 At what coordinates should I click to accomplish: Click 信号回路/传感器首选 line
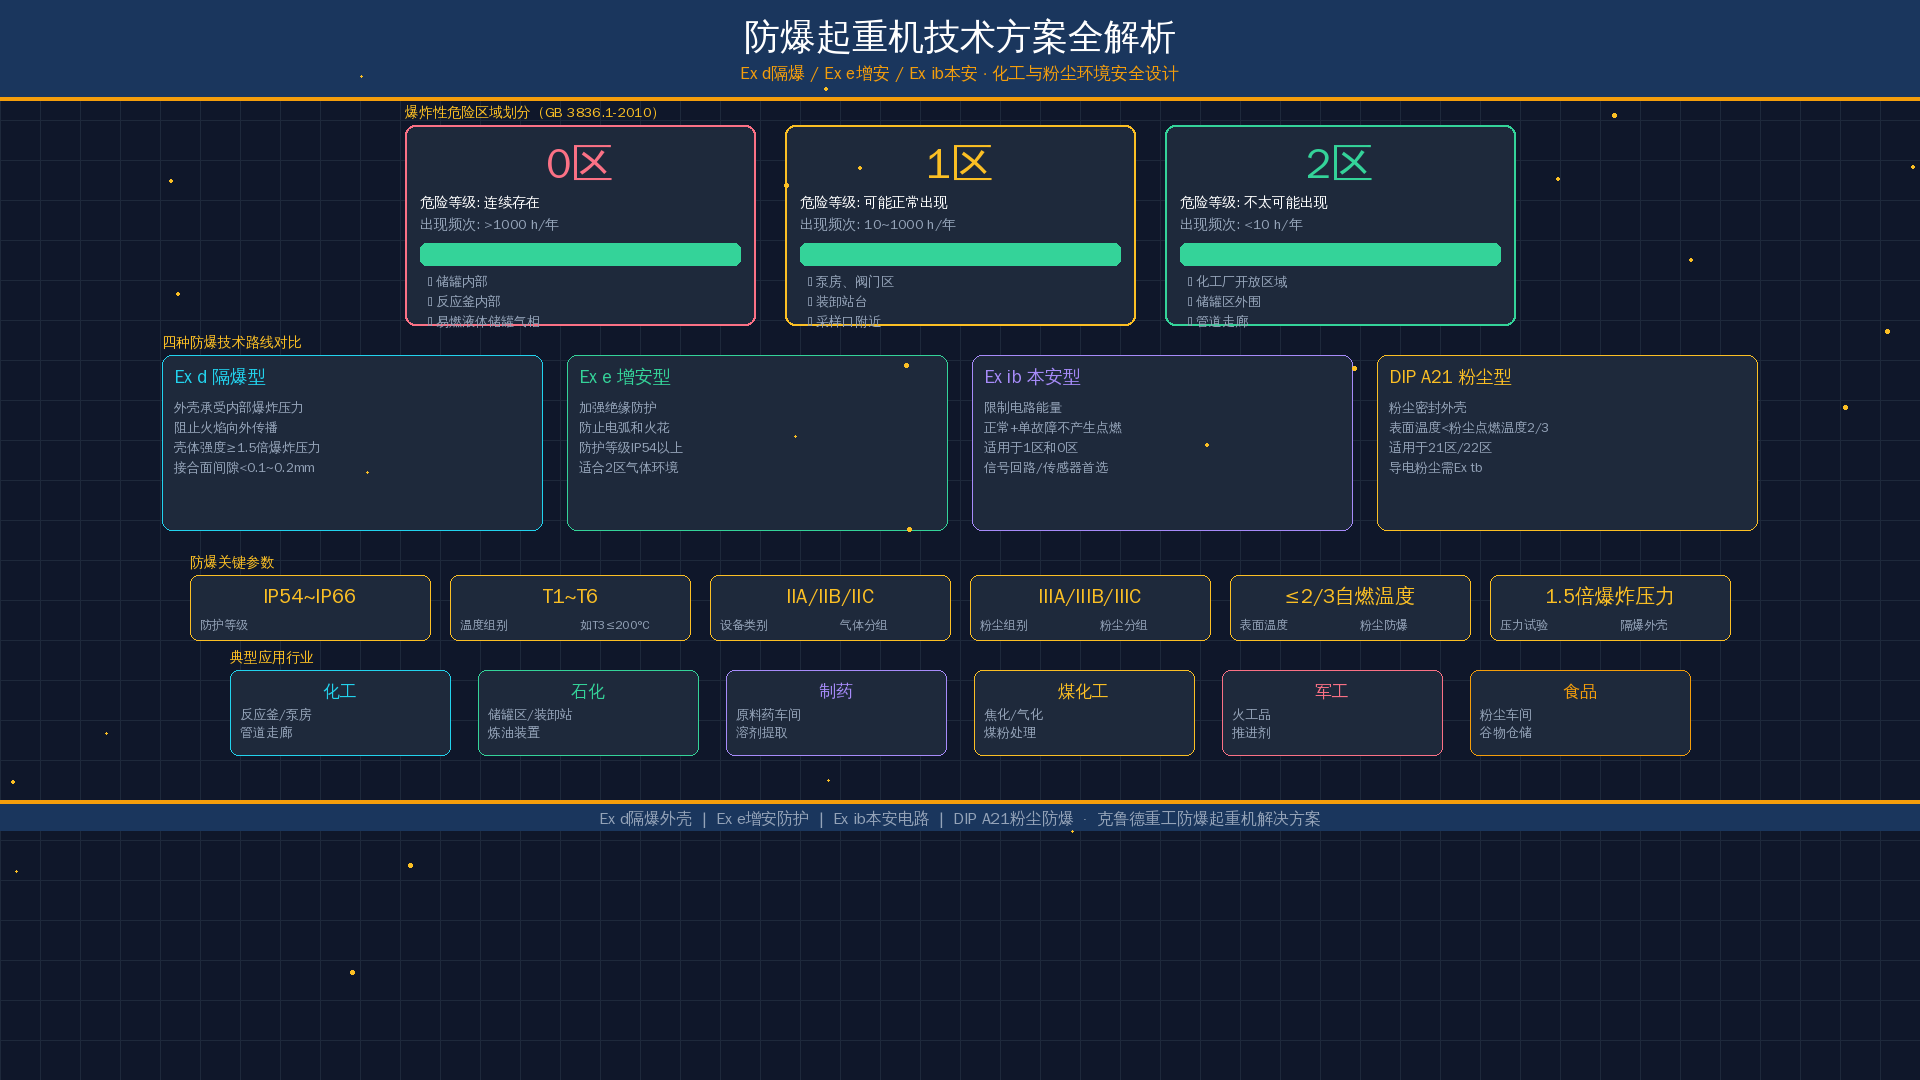1046,468
